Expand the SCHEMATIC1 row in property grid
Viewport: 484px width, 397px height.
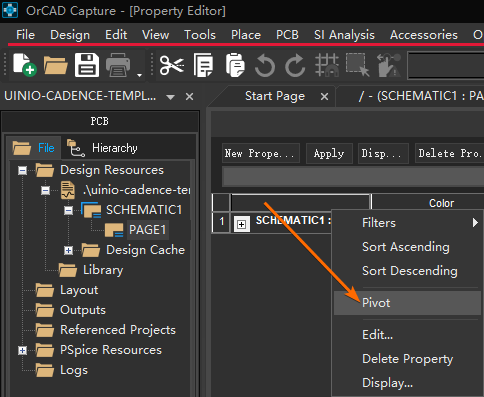point(242,224)
